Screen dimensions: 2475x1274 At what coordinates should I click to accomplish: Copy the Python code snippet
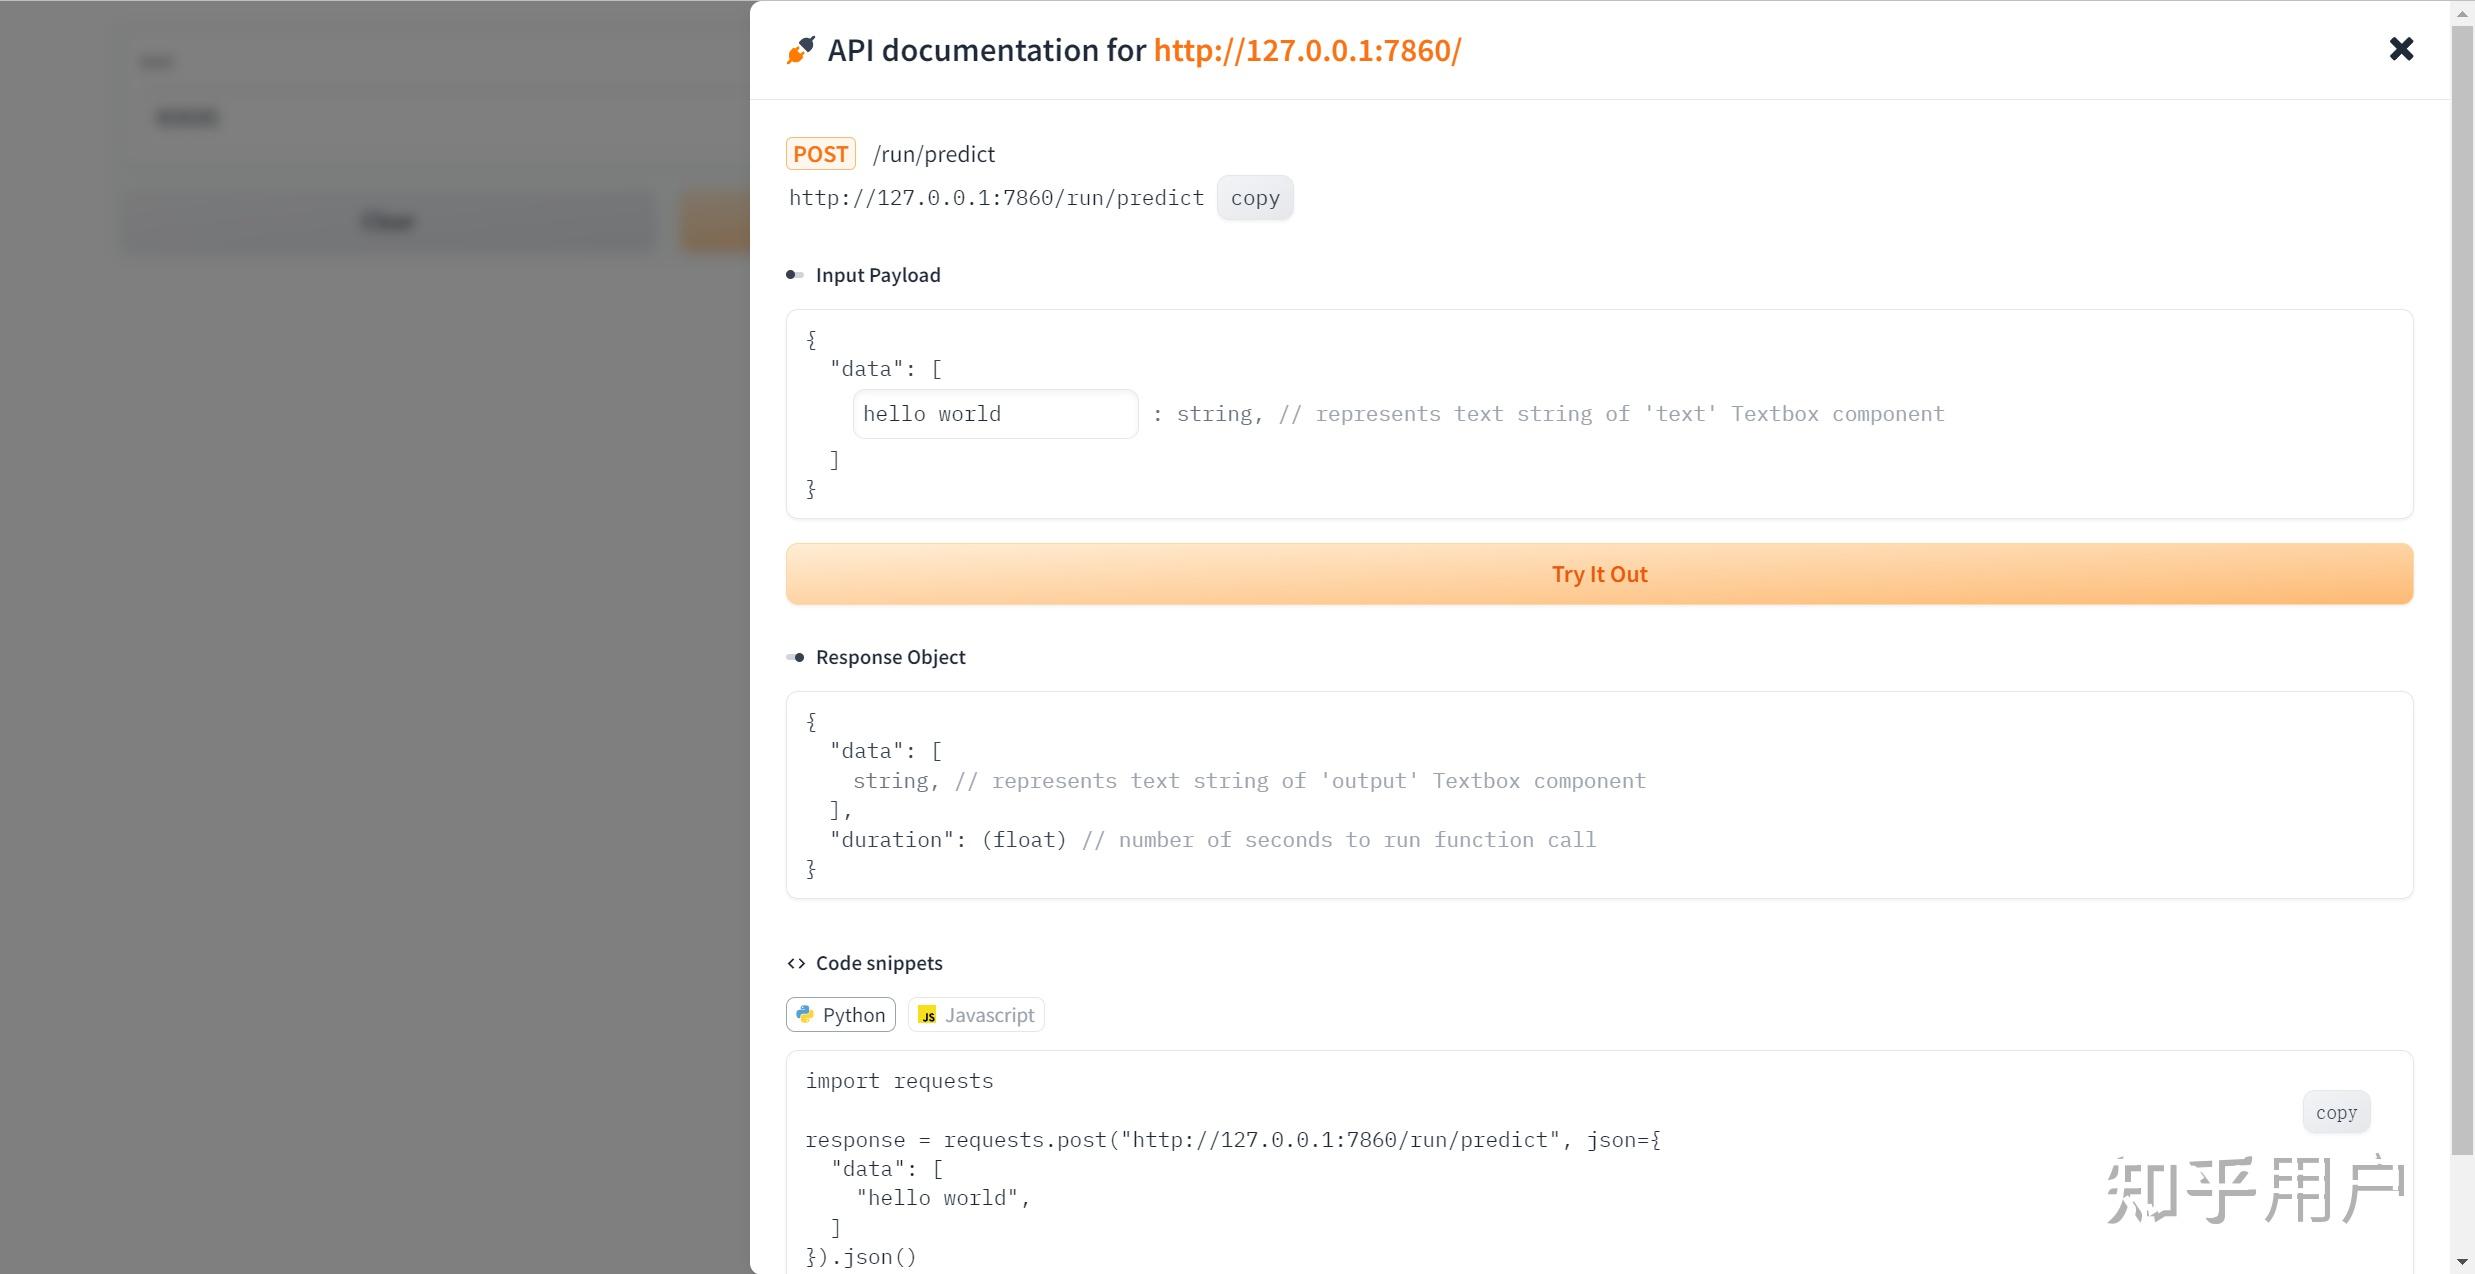pyautogui.click(x=2336, y=1111)
